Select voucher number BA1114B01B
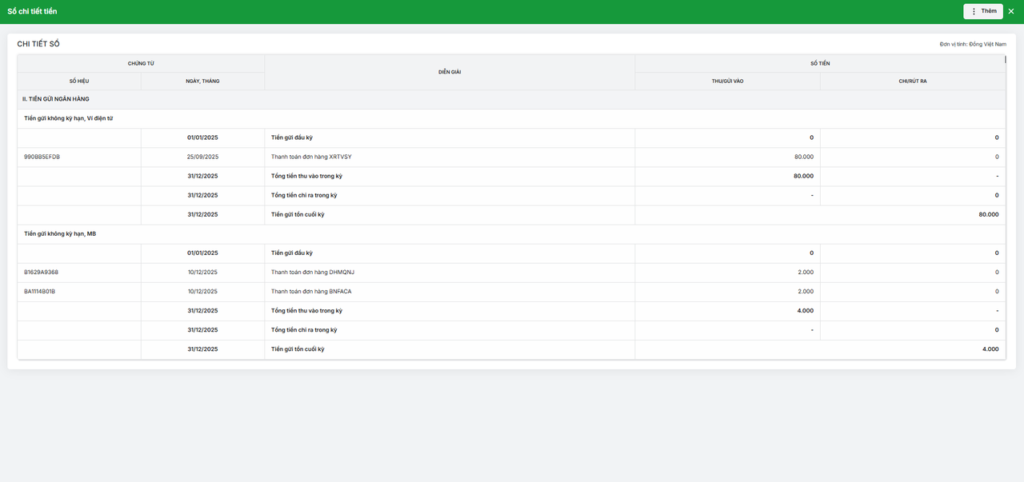 [40, 291]
